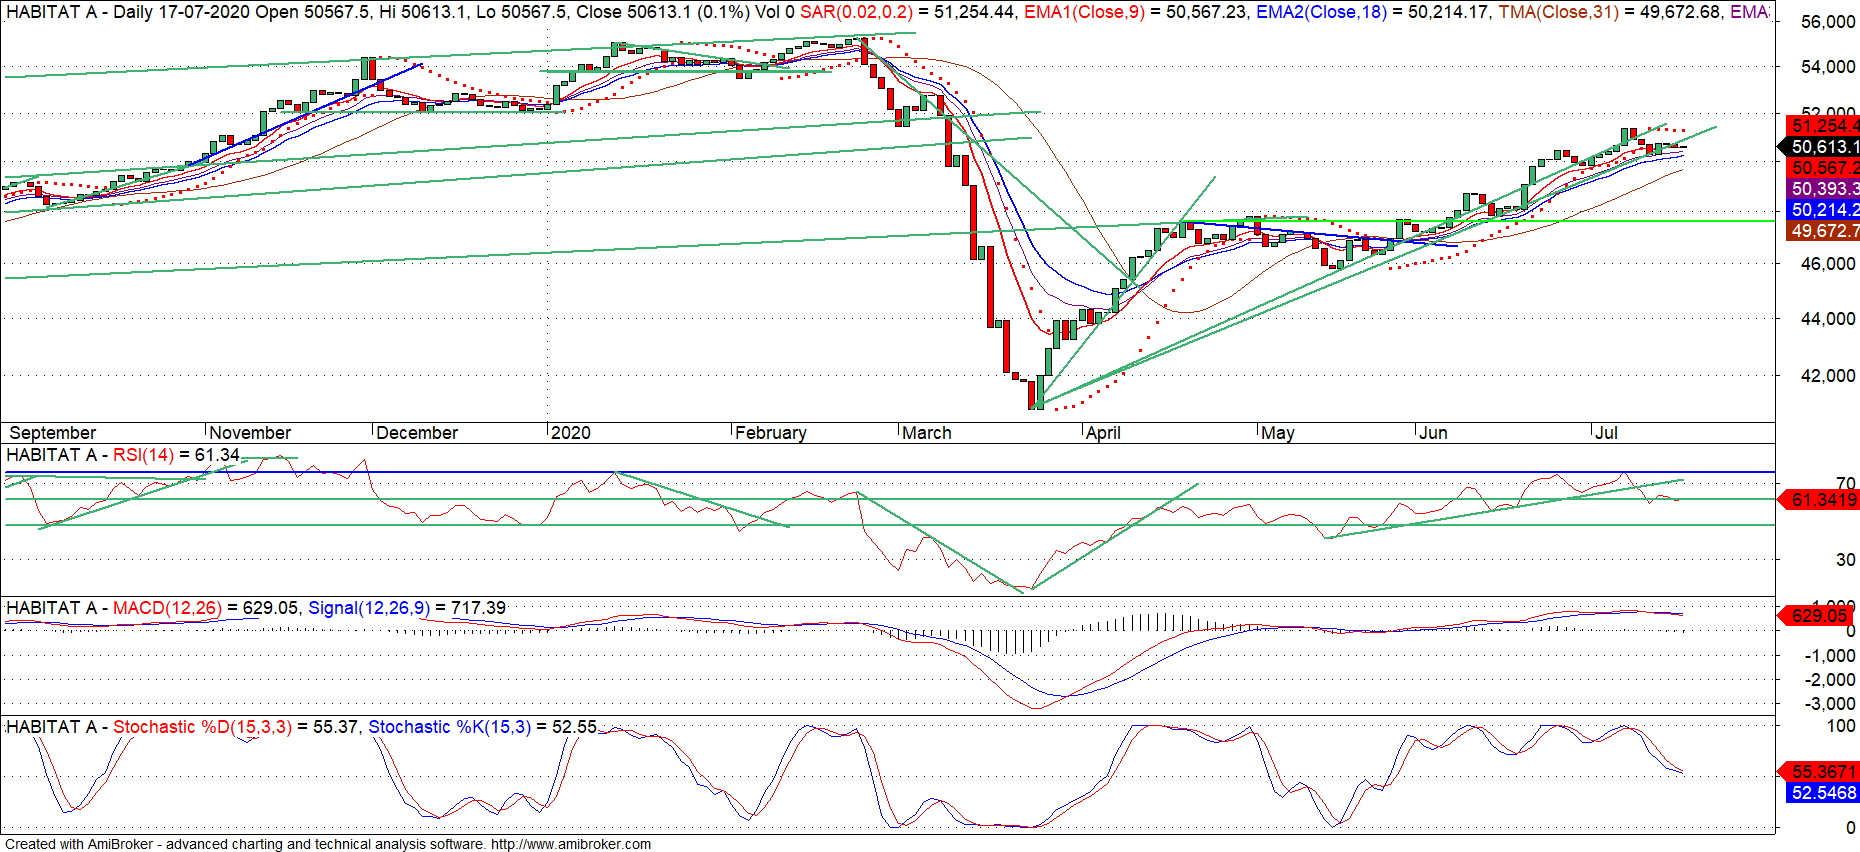Click the Signal(12,26,9) label

(x=369, y=608)
